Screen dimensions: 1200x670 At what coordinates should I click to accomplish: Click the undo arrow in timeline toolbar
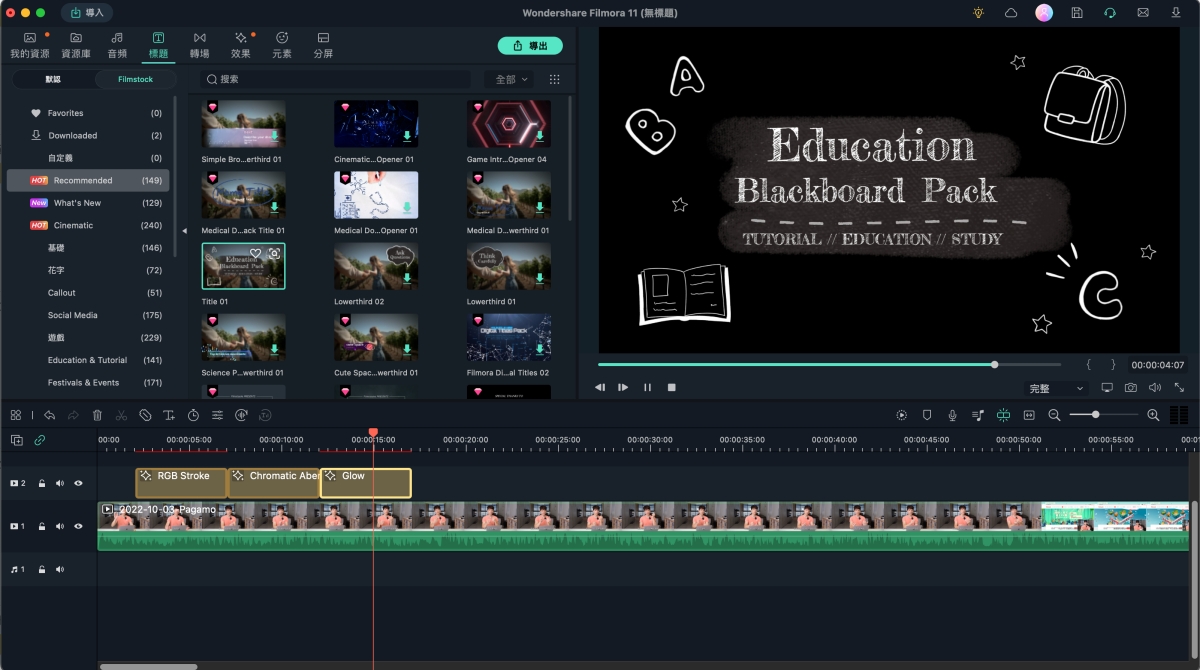pos(49,415)
